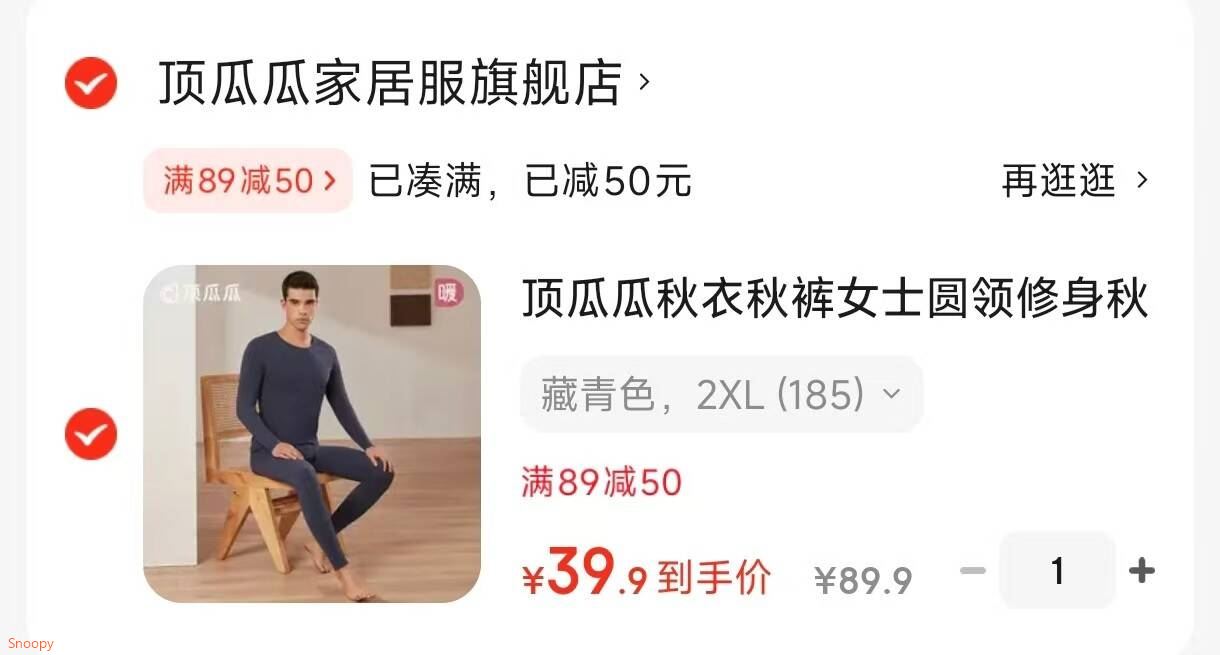This screenshot has width=1220, height=655.
Task: Tap the chevron next to store name
Action: coord(644,82)
